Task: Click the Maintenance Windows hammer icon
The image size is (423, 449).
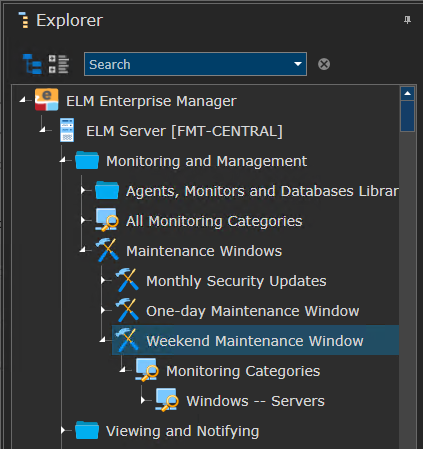Action: coord(107,250)
